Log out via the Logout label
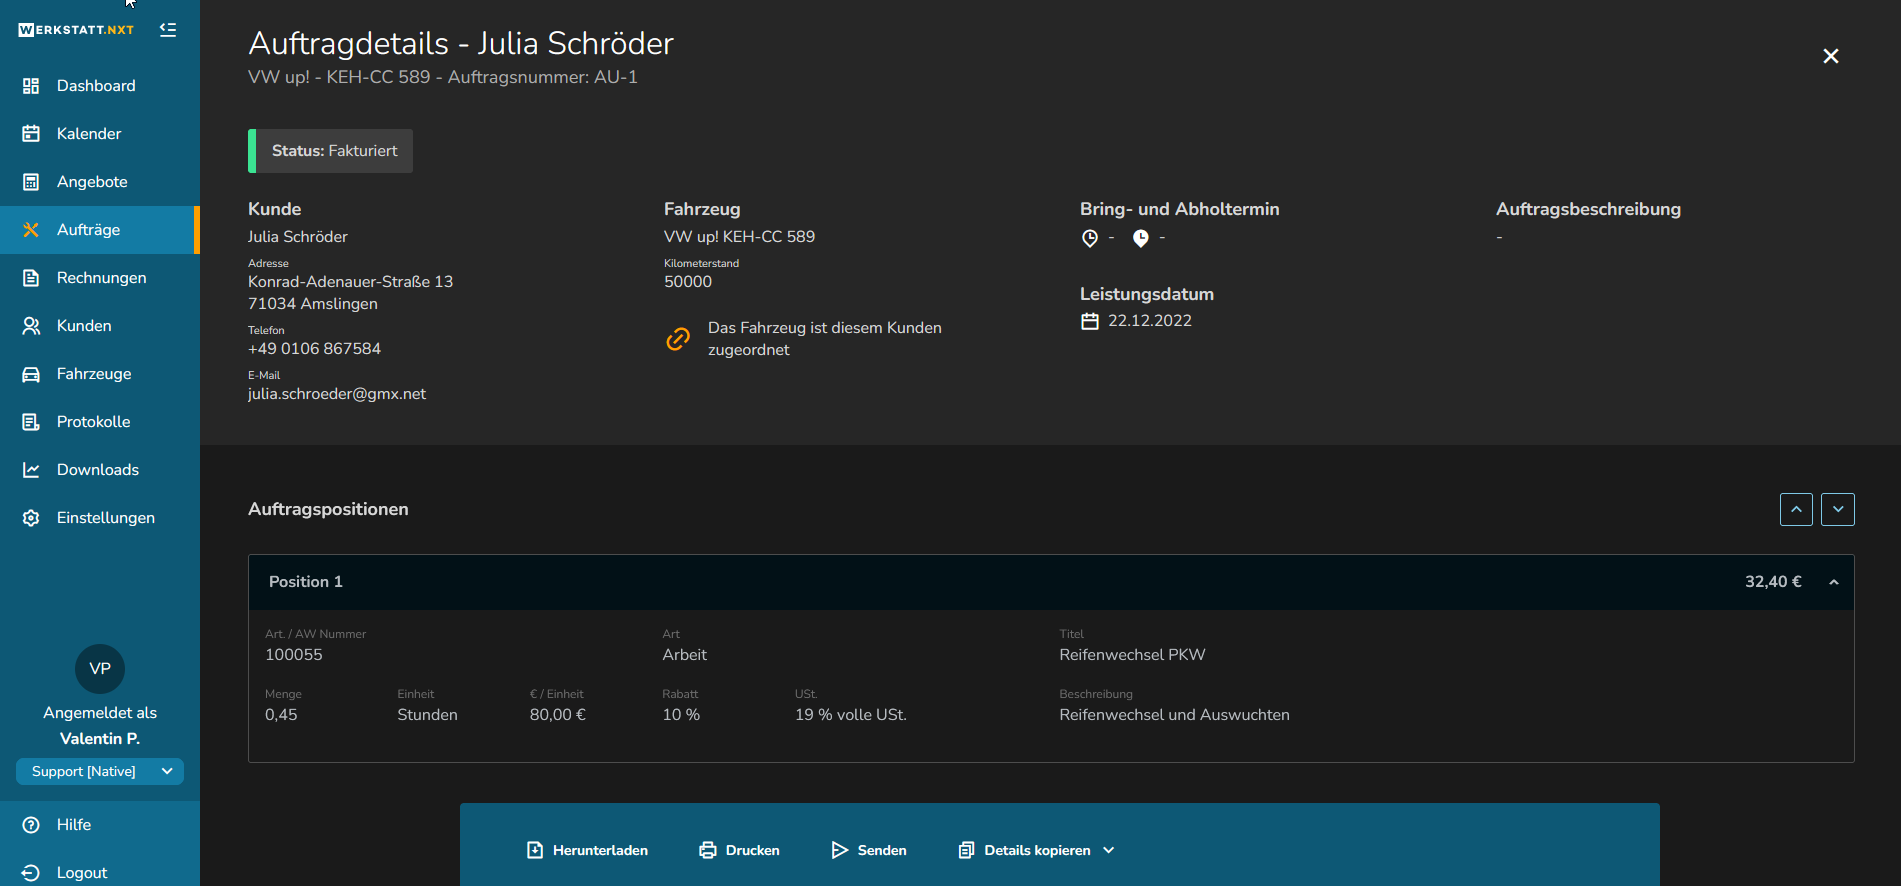 82,873
